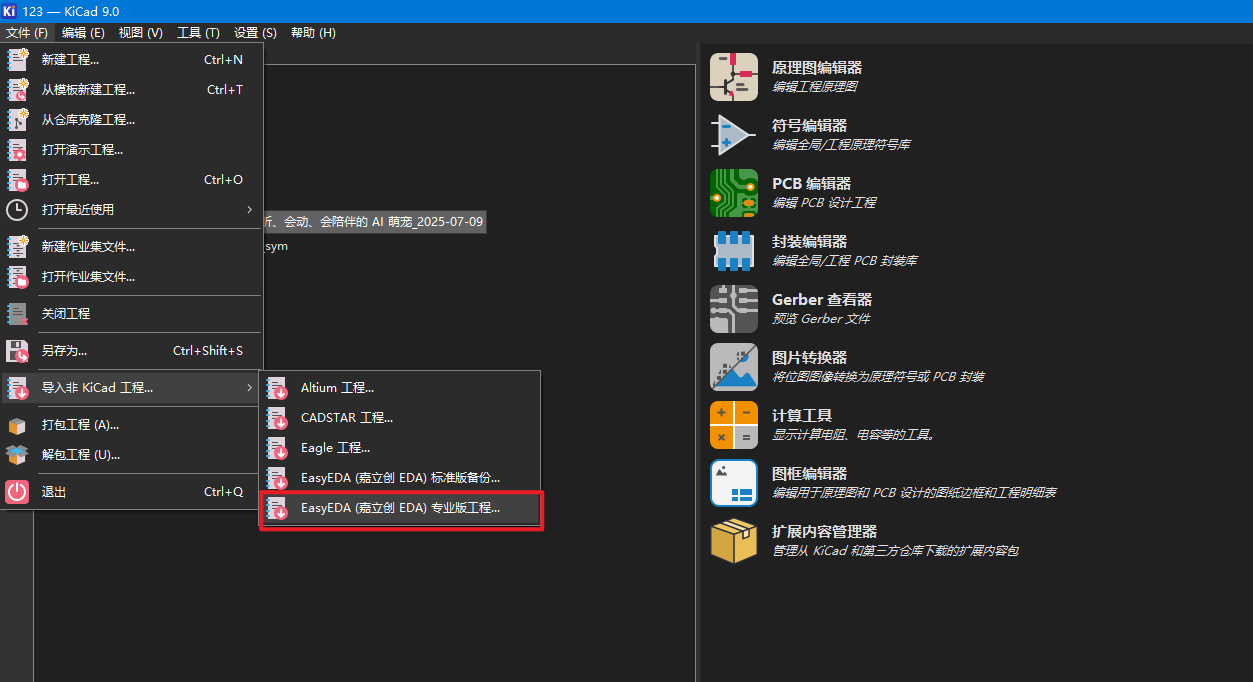Open the 设置 (S) menu
Image resolution: width=1253 pixels, height=682 pixels.
point(255,33)
